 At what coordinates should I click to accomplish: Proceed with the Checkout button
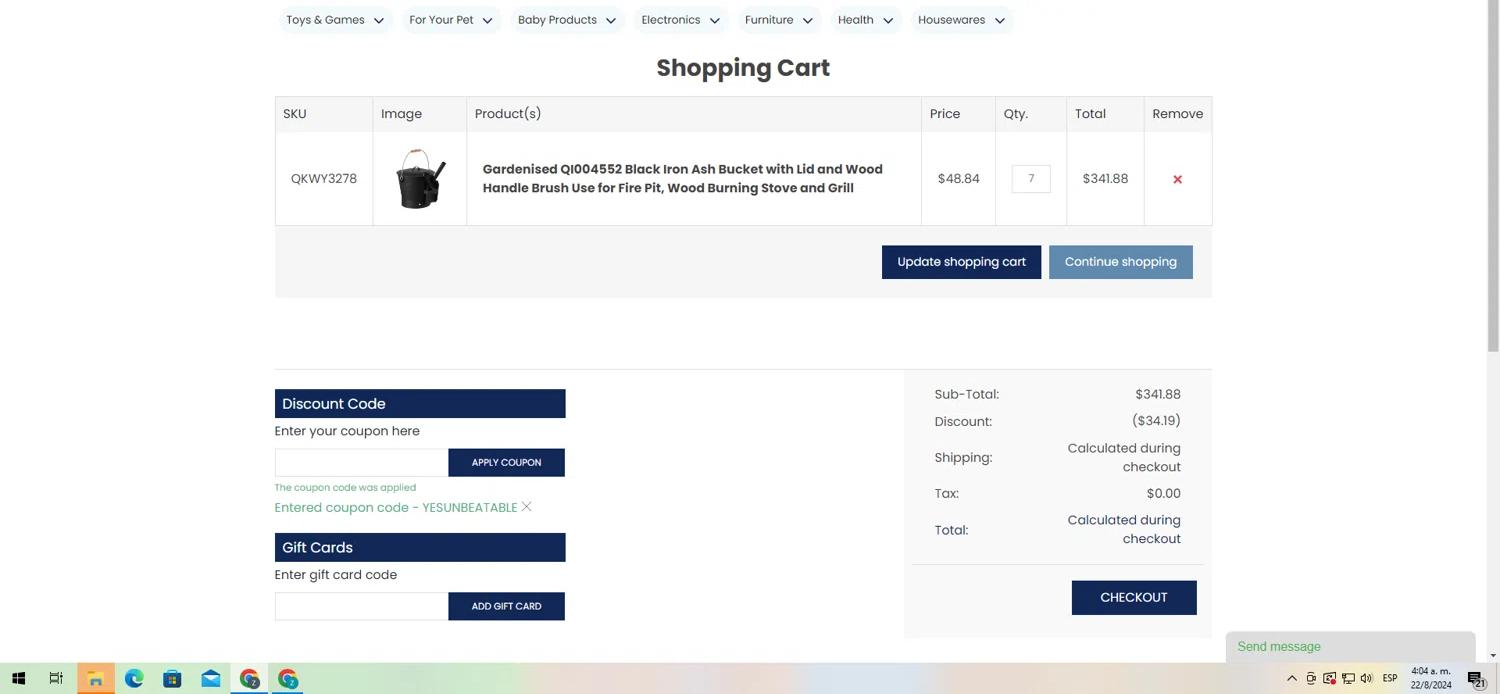[1133, 598]
